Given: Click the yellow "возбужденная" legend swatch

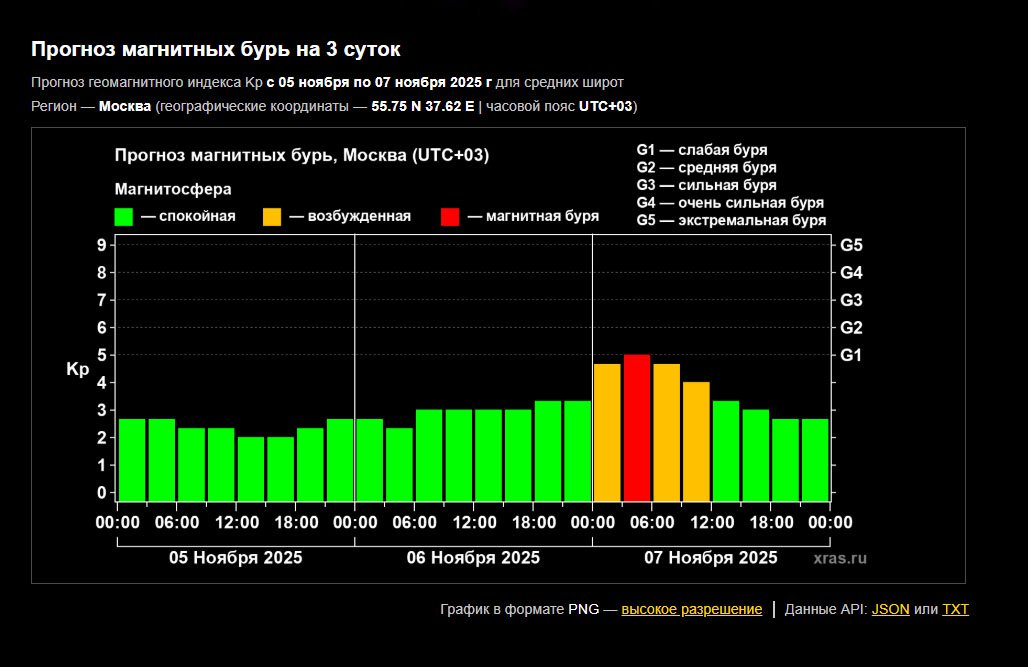Looking at the screenshot, I should click(x=271, y=217).
